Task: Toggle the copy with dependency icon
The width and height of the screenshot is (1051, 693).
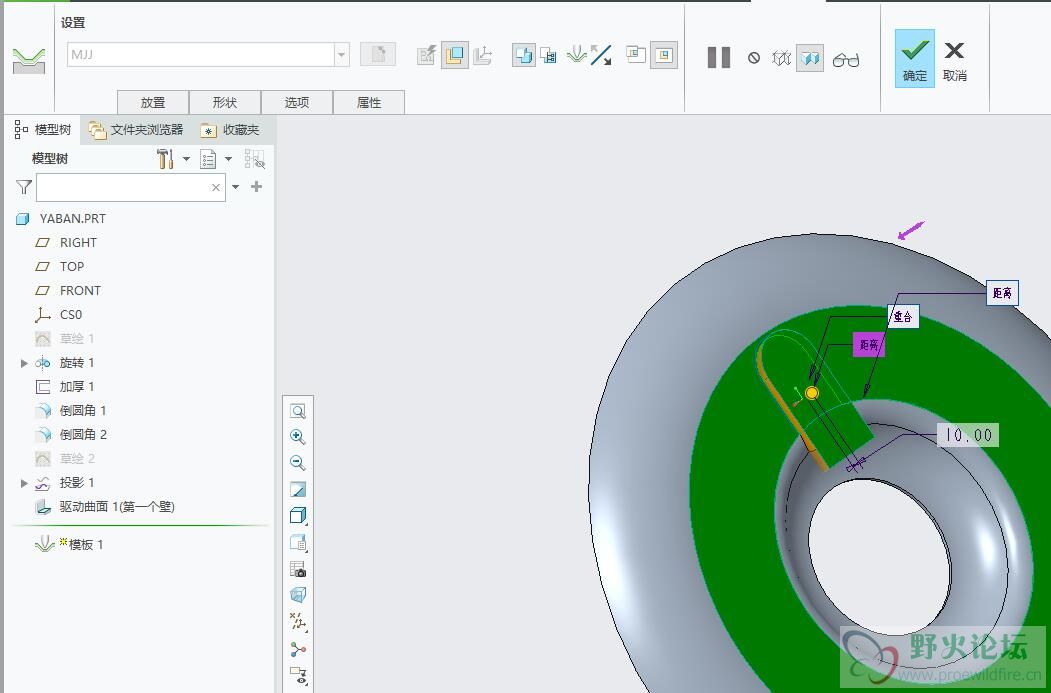Action: point(523,55)
